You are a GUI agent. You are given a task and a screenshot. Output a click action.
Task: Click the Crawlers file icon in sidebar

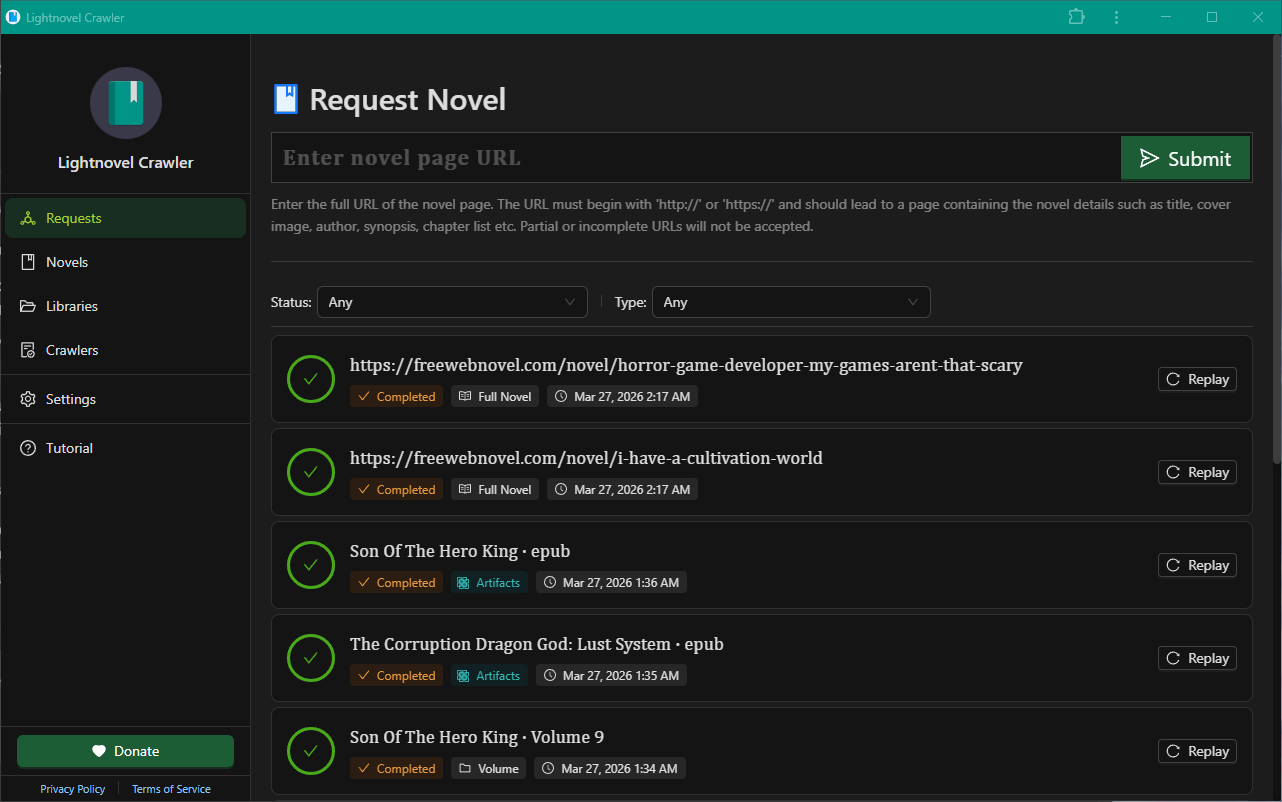(x=28, y=350)
